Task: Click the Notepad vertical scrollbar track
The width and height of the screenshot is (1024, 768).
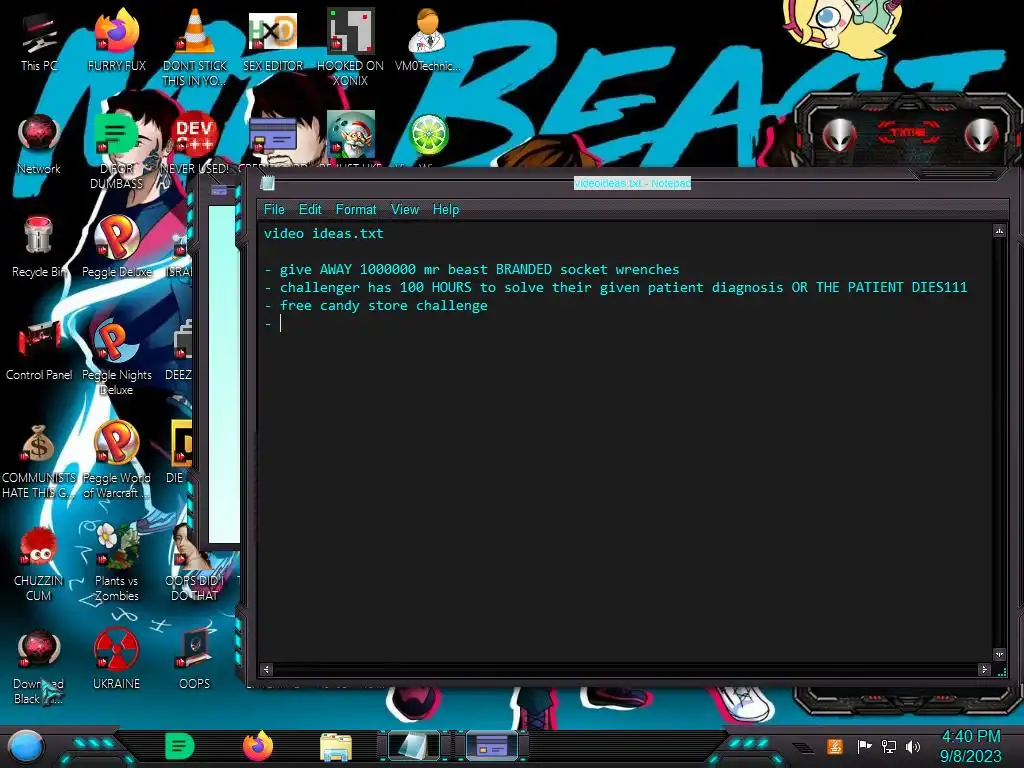Action: (999, 443)
